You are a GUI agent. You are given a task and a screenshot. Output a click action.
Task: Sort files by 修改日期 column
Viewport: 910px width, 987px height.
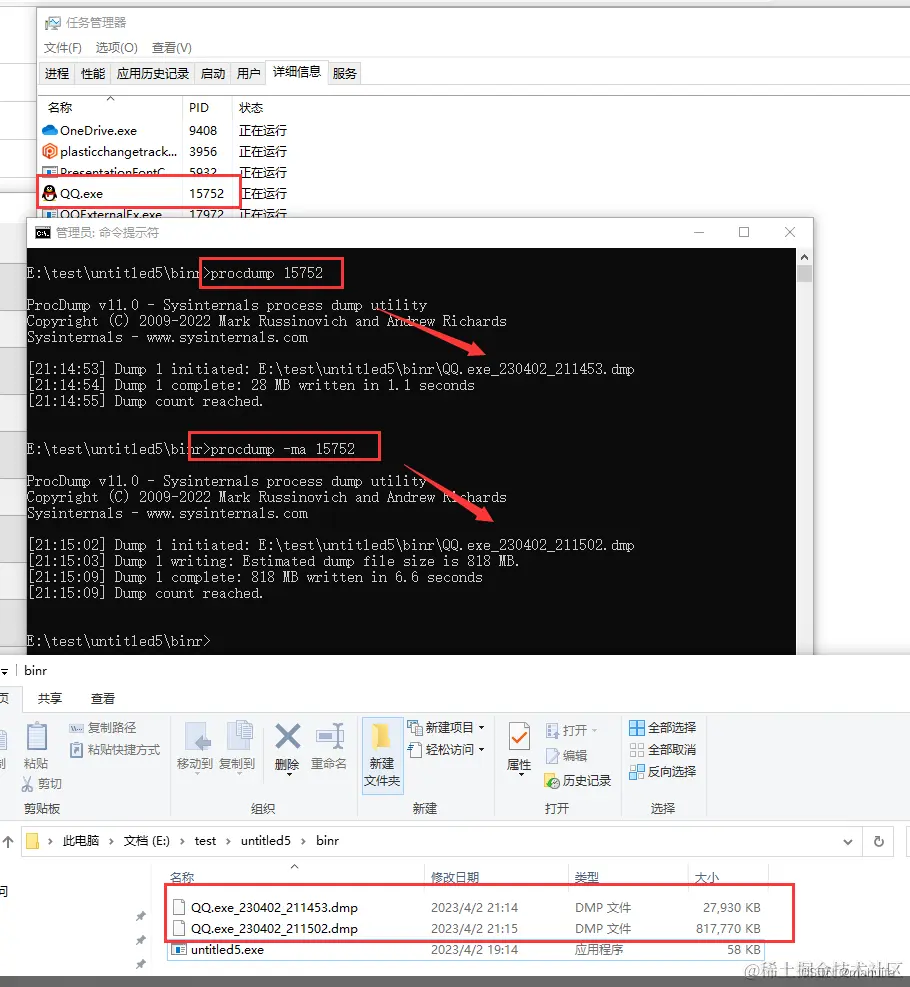[x=455, y=877]
